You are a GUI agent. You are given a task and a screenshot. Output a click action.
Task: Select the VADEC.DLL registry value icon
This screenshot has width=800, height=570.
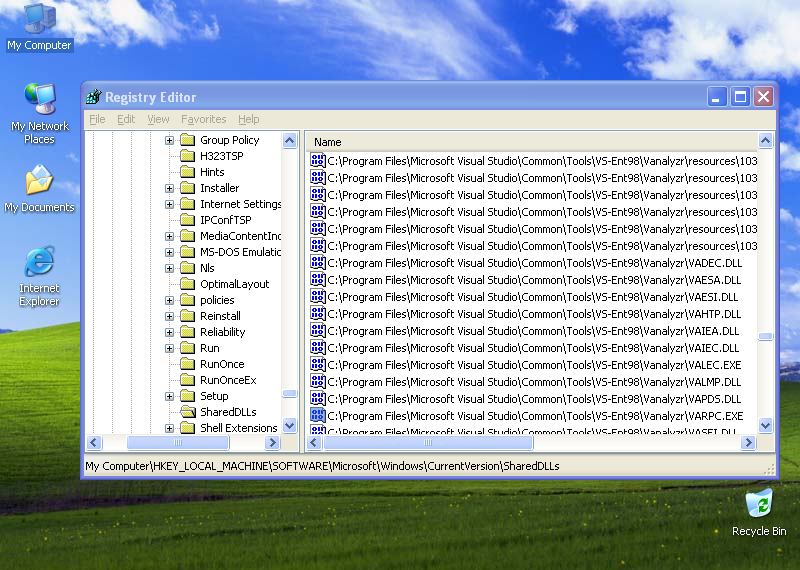[318, 263]
